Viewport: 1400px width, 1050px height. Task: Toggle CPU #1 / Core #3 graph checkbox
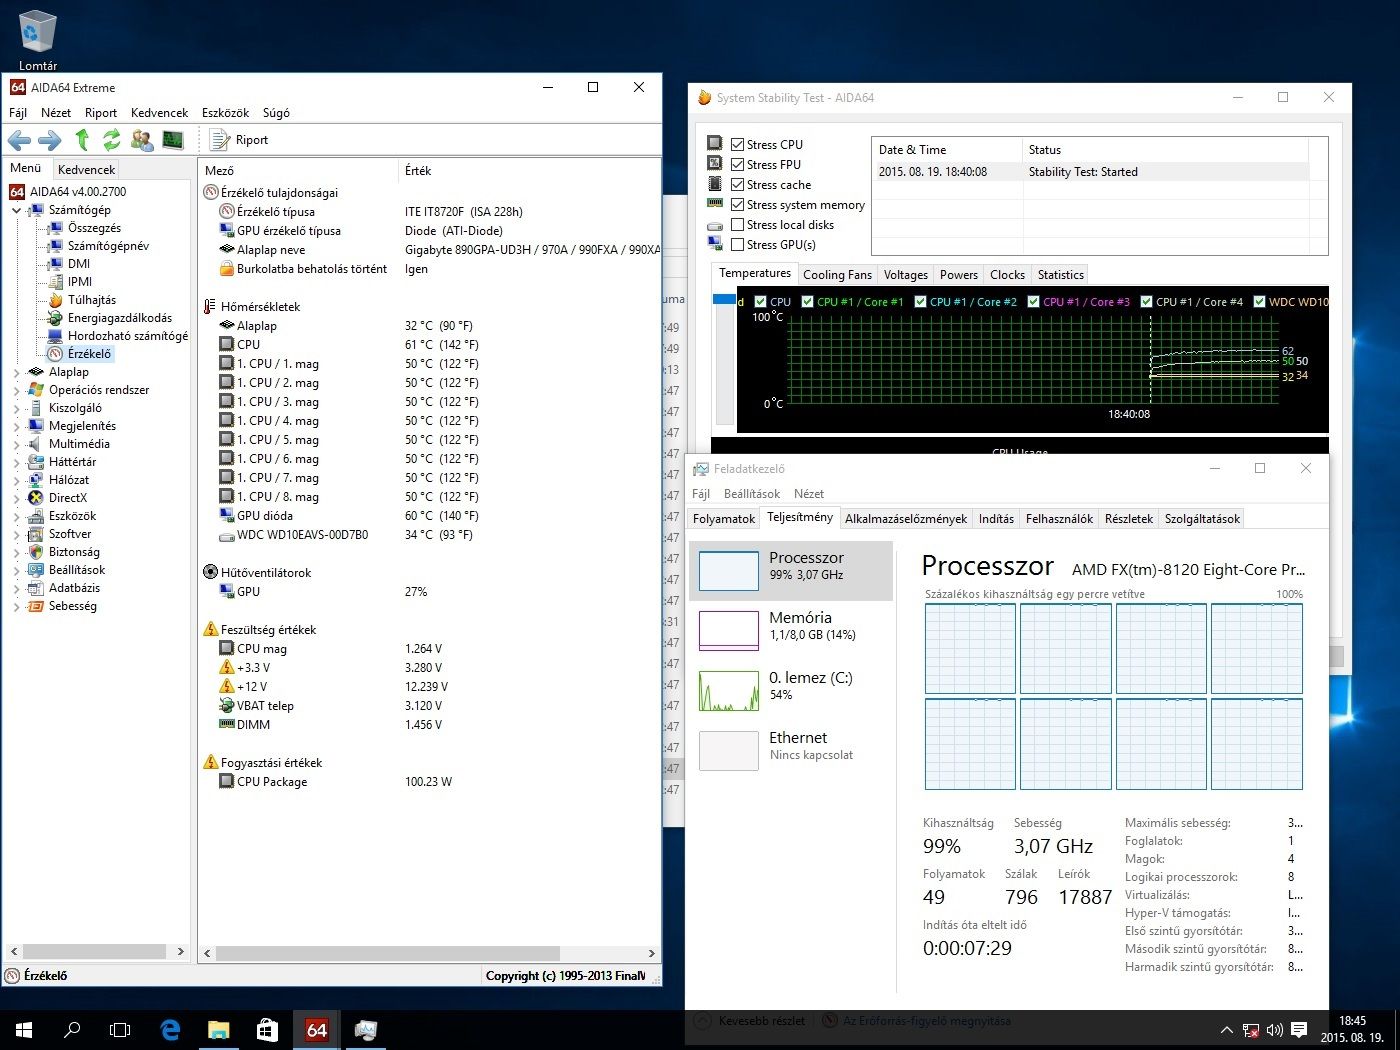click(1034, 302)
